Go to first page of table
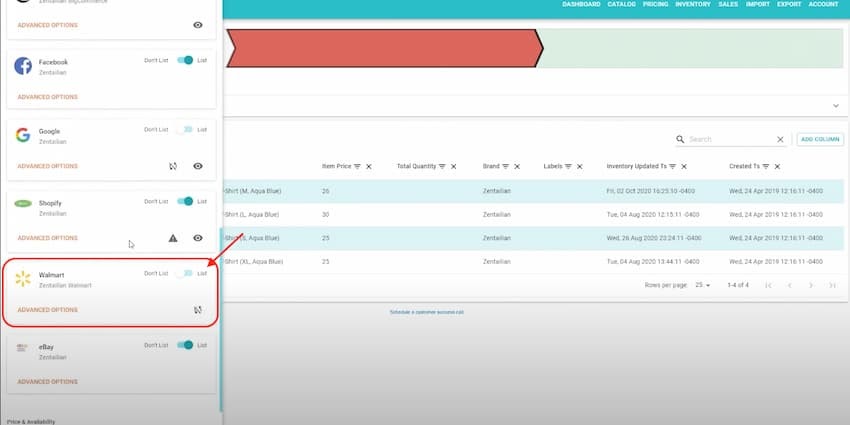The height and width of the screenshot is (425, 850). 768,285
